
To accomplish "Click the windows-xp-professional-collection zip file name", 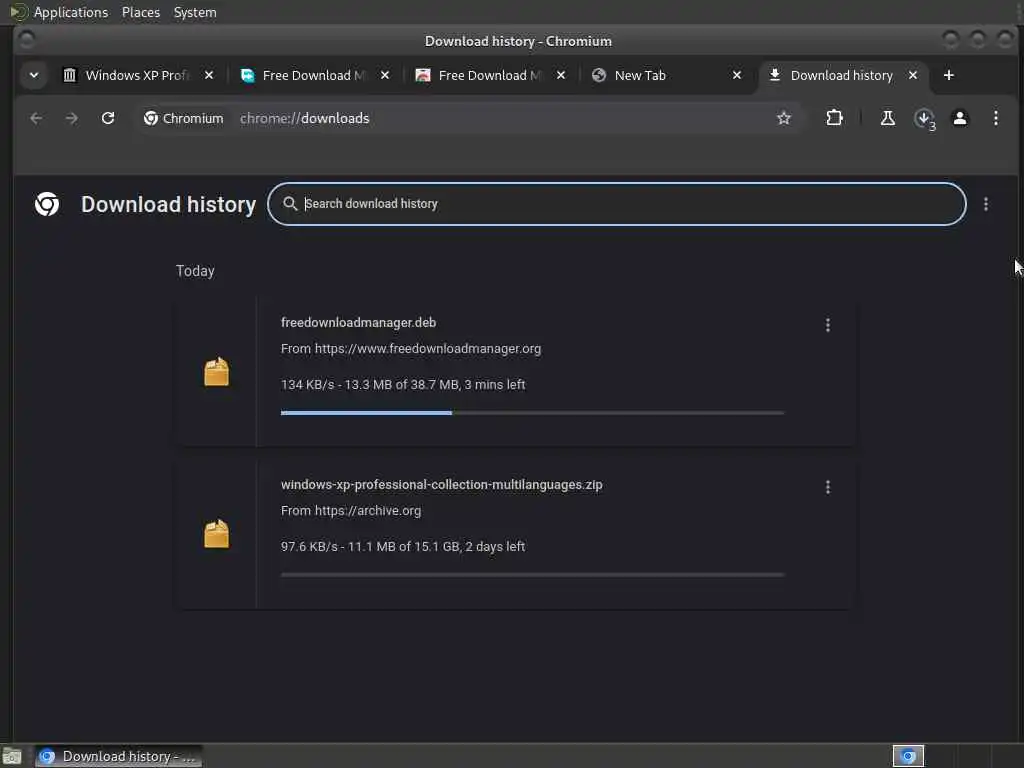I will point(441,485).
